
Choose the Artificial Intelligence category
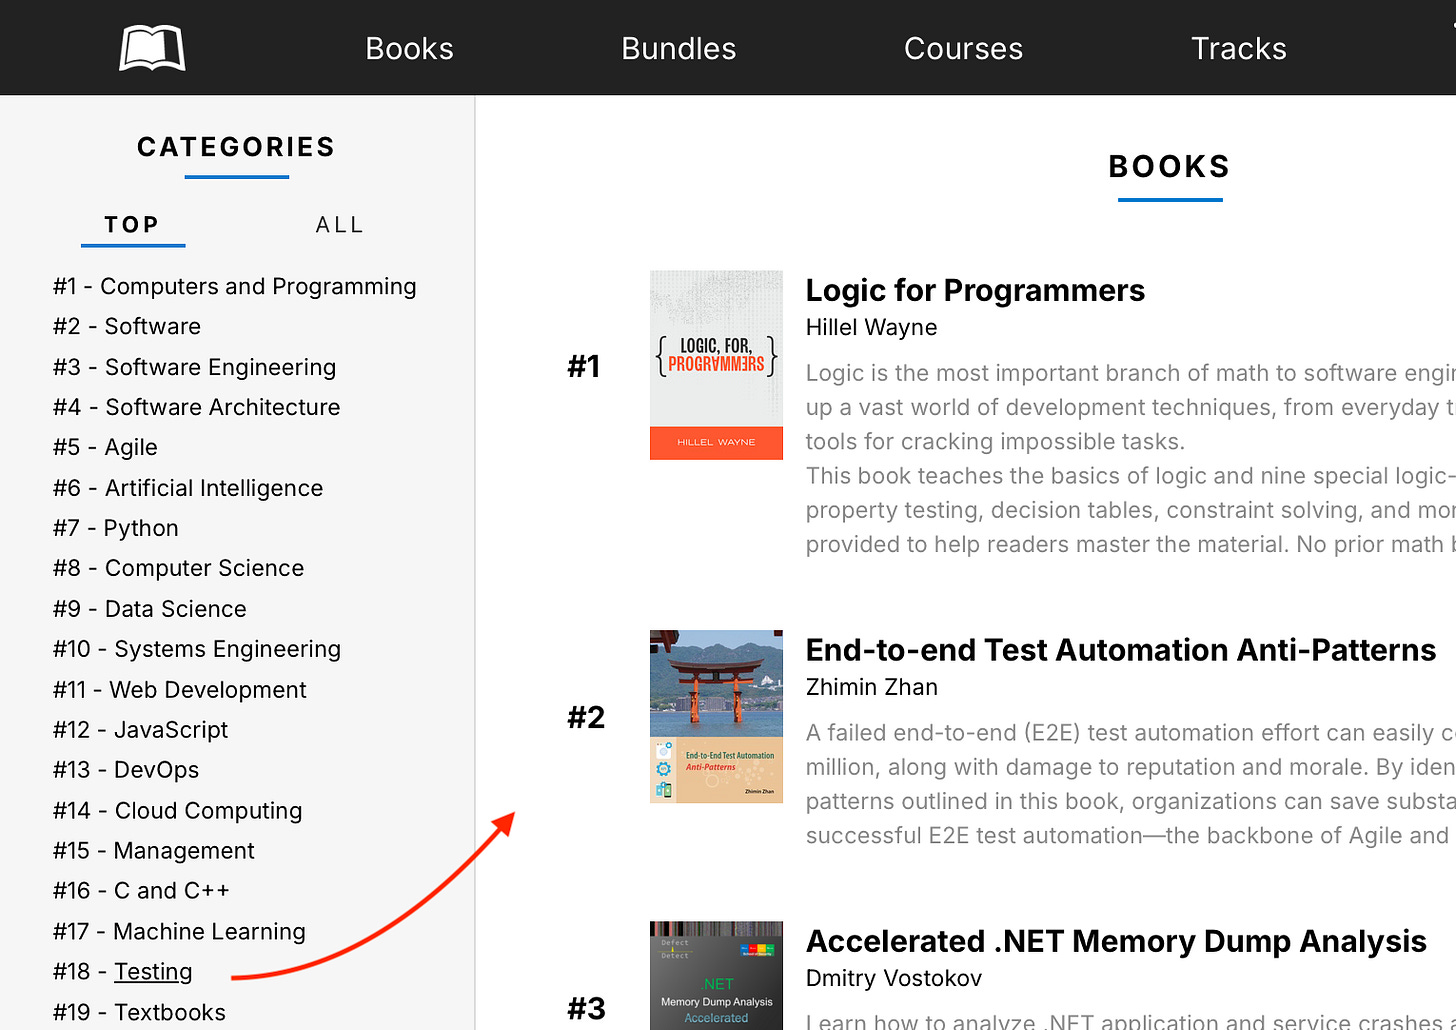pyautogui.click(x=188, y=488)
